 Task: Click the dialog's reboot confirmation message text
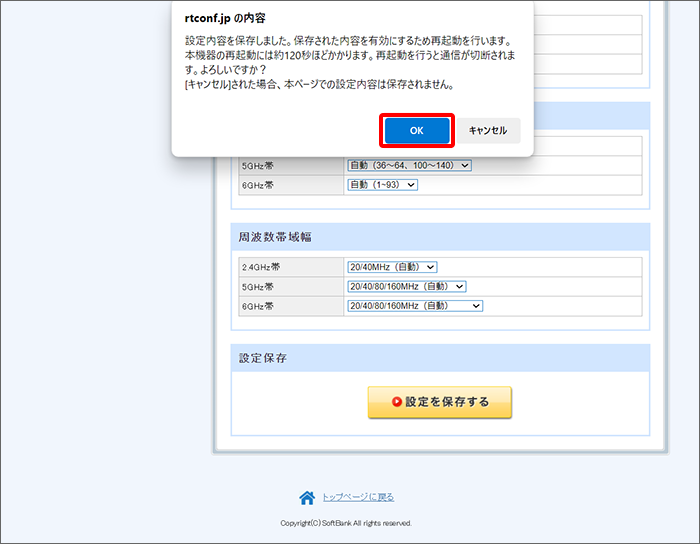coord(350,62)
